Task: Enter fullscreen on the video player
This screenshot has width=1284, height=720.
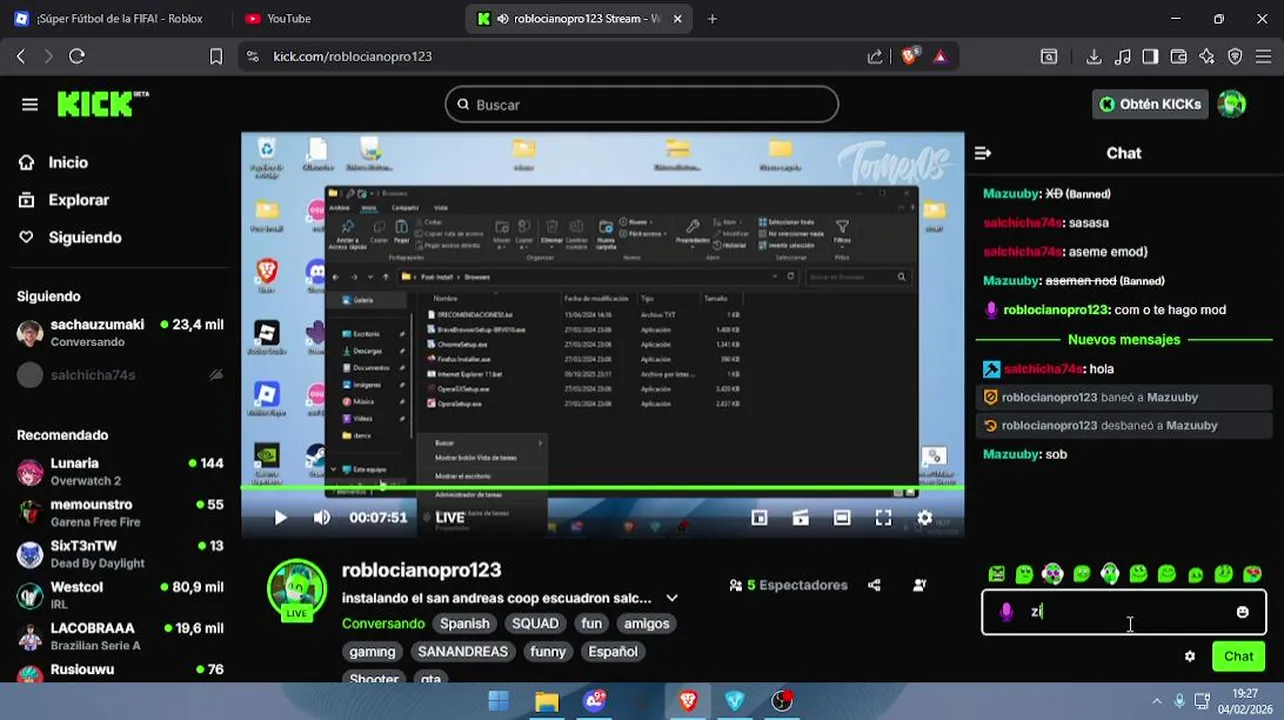Action: pos(883,517)
